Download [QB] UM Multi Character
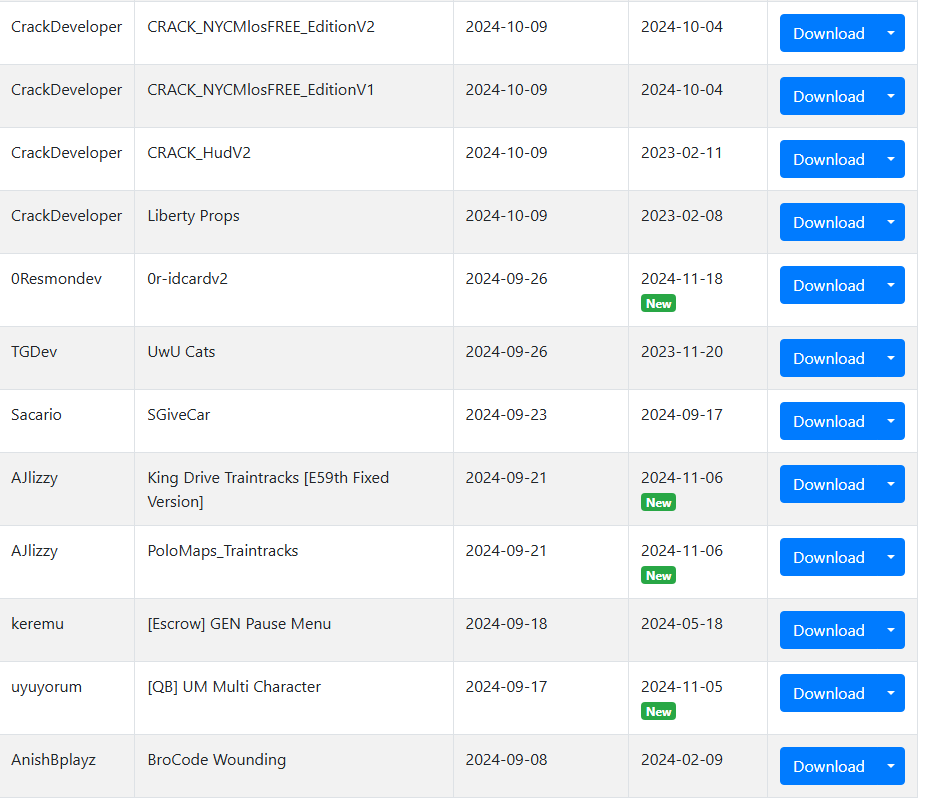The width and height of the screenshot is (930, 798). 829,692
